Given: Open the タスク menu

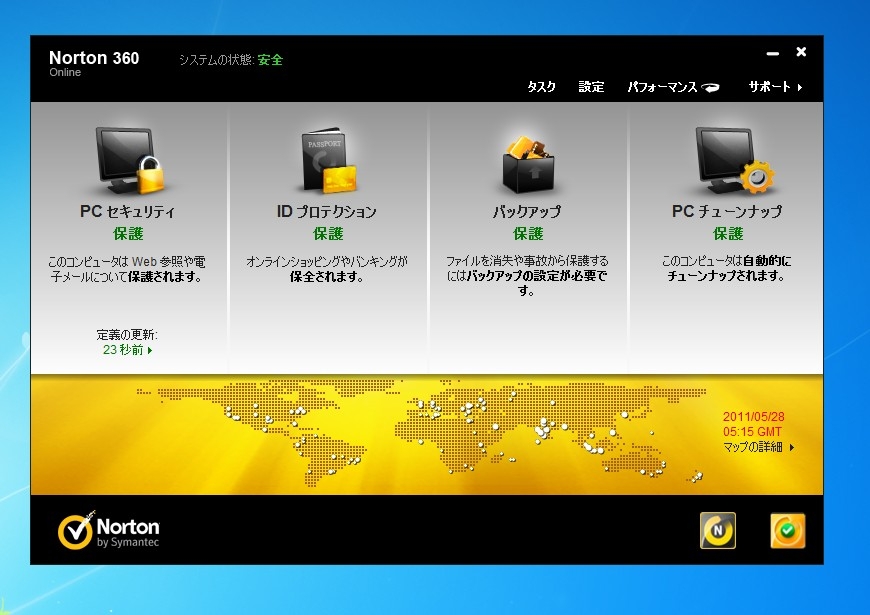Looking at the screenshot, I should (x=541, y=87).
